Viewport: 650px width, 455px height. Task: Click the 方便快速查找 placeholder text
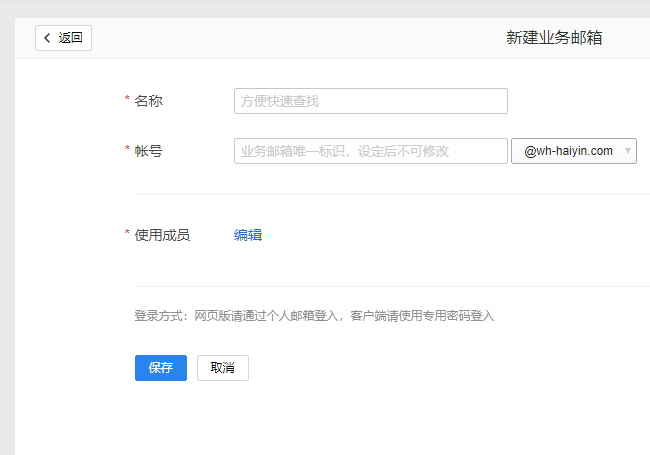(x=280, y=101)
